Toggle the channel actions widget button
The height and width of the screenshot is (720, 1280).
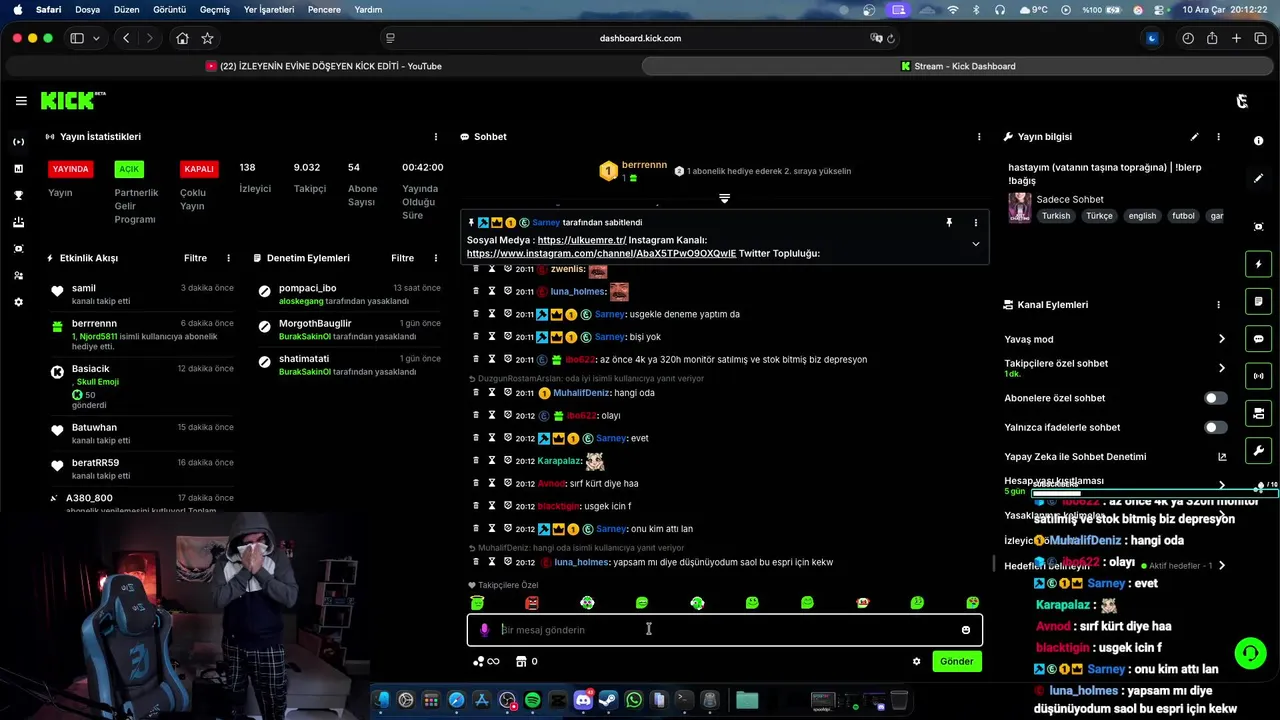pos(1259,413)
